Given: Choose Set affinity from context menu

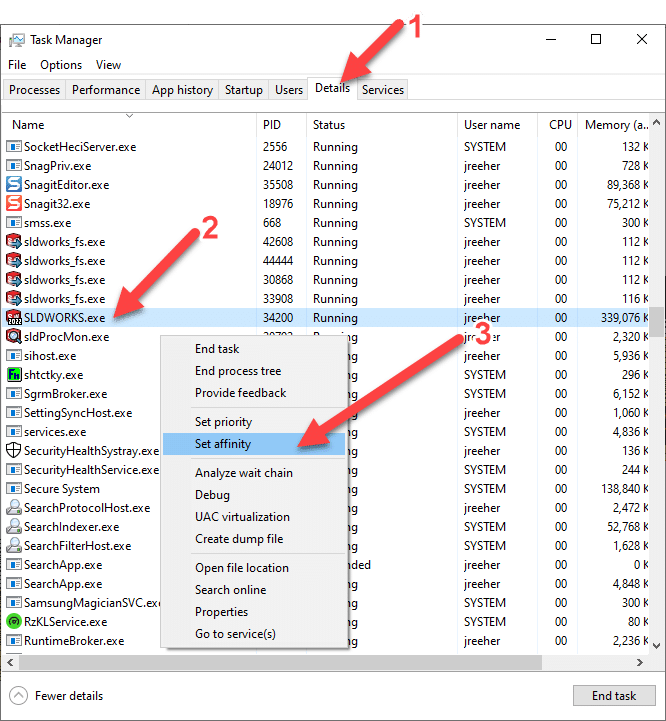Looking at the screenshot, I should click(254, 444).
